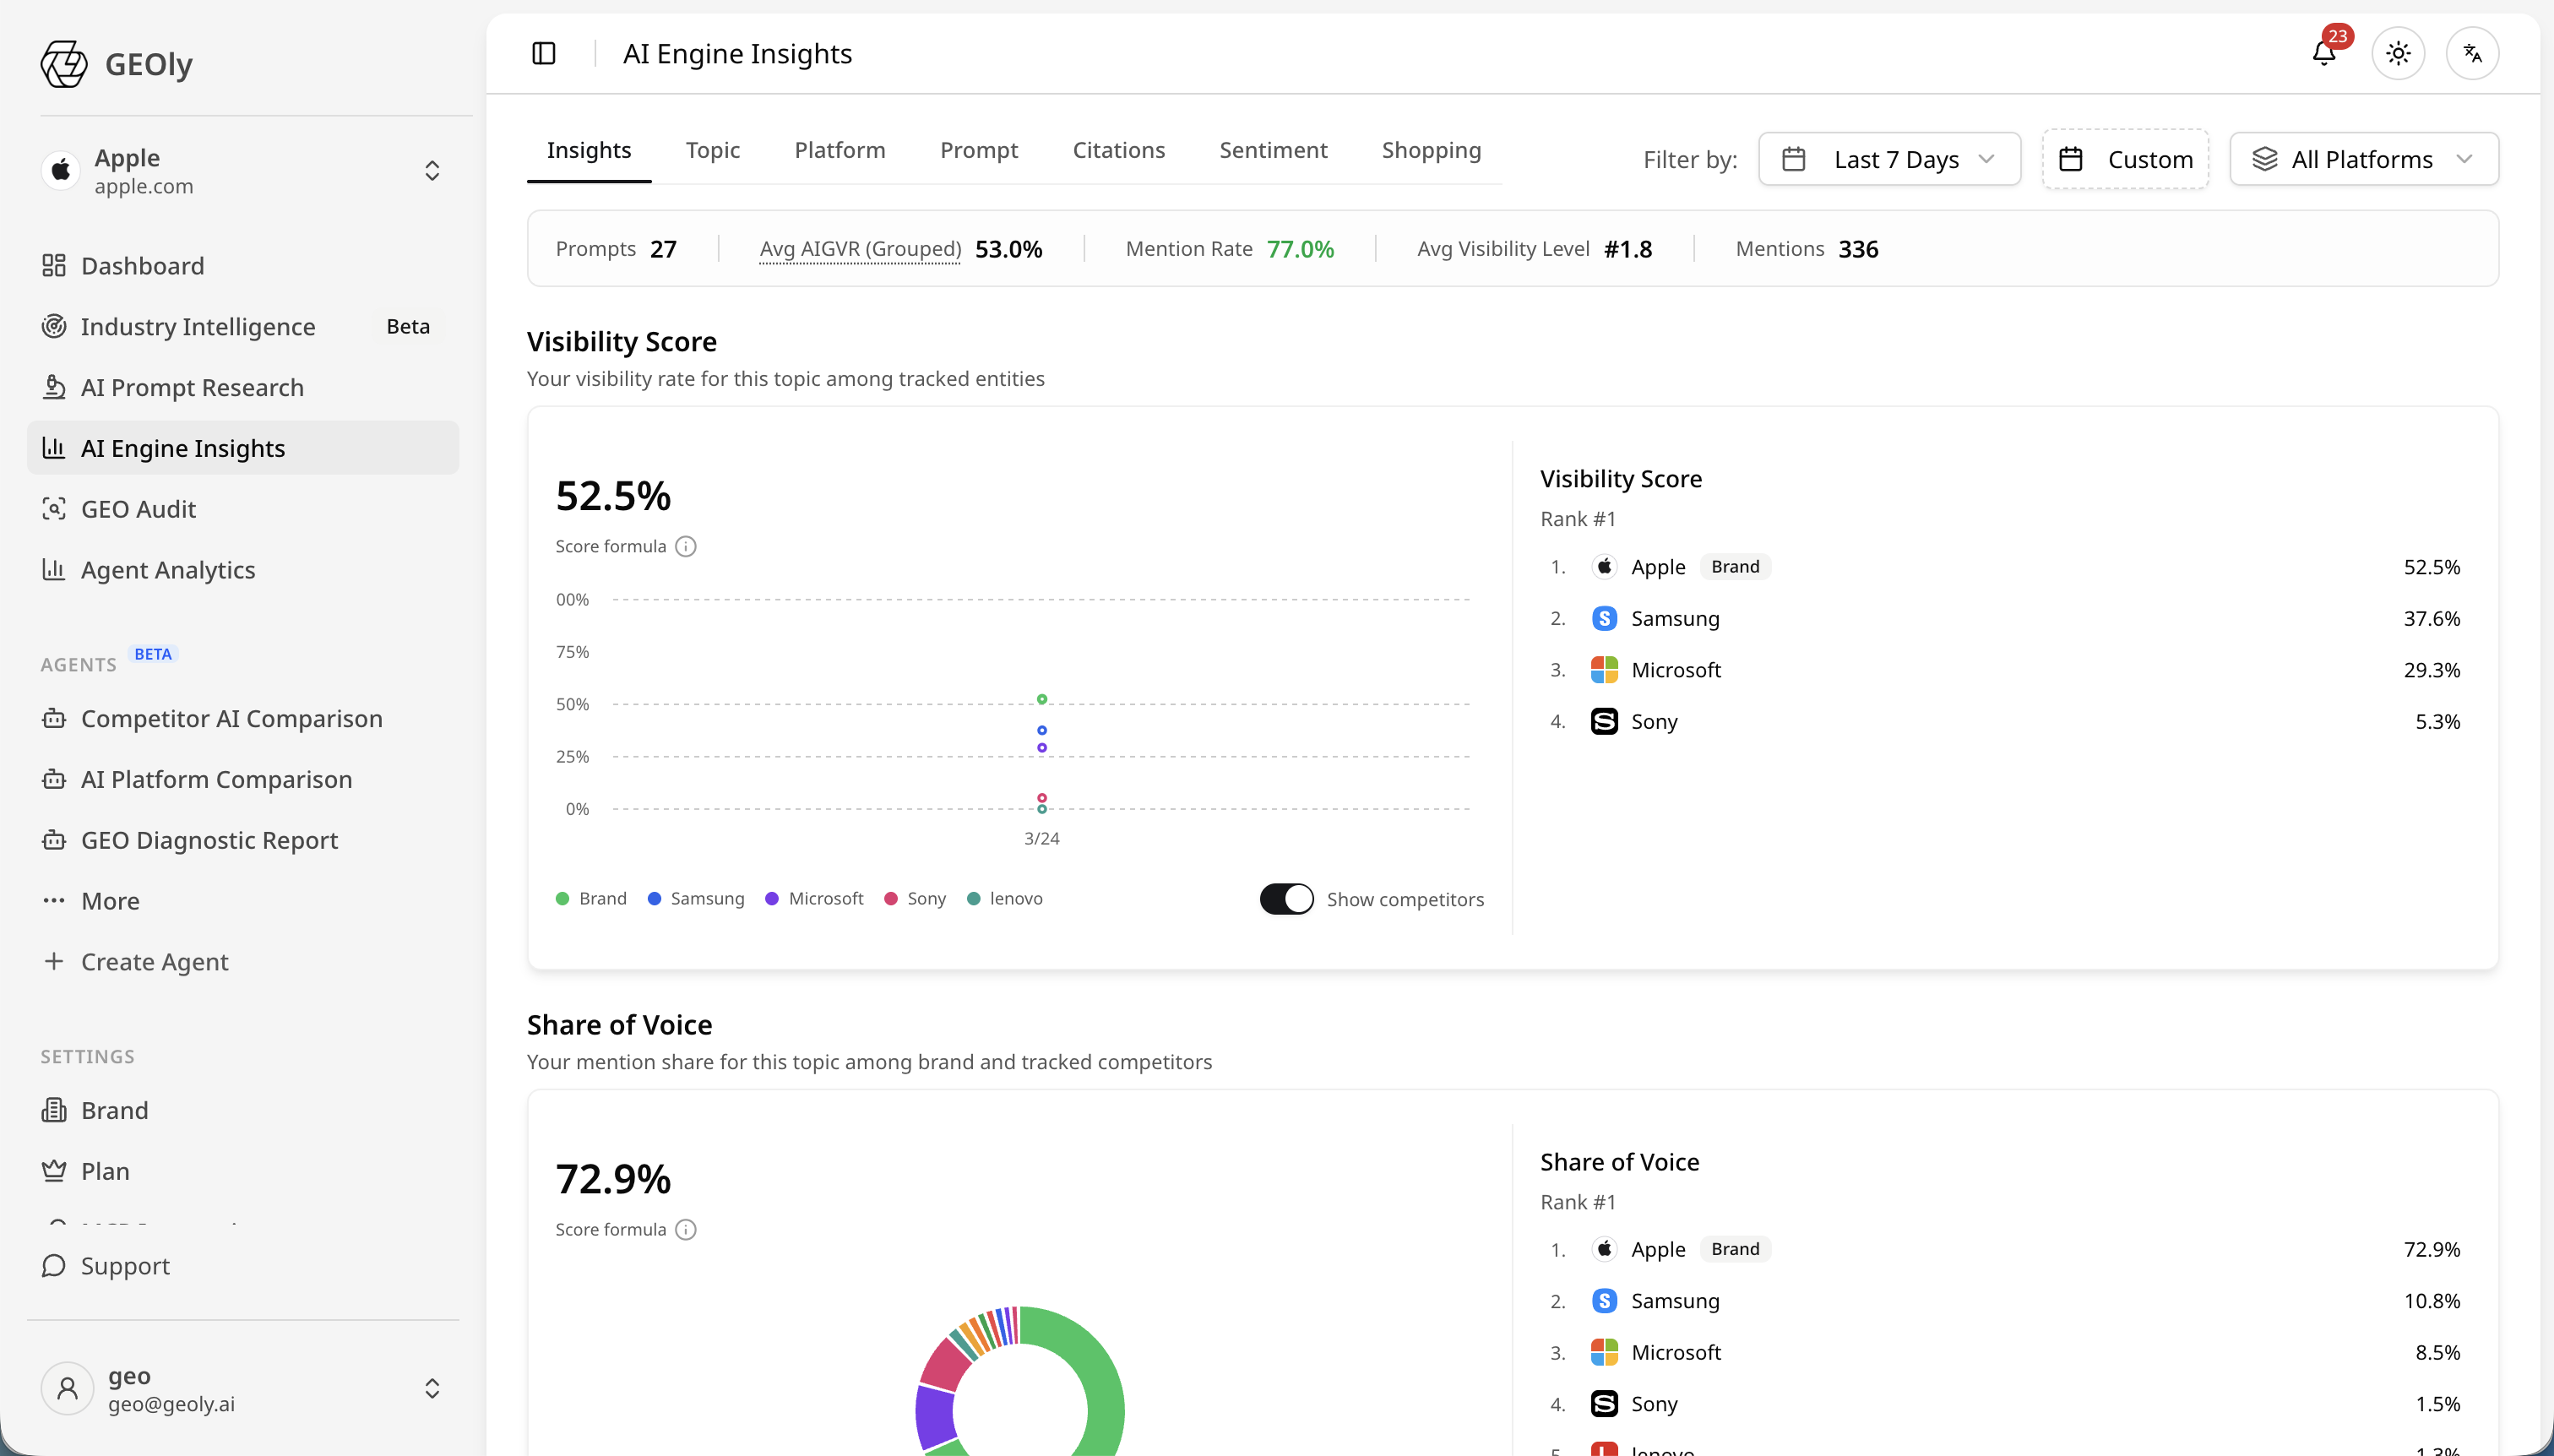Click Share of Voice formula info icon
This screenshot has height=1456, width=2554.
click(x=686, y=1229)
